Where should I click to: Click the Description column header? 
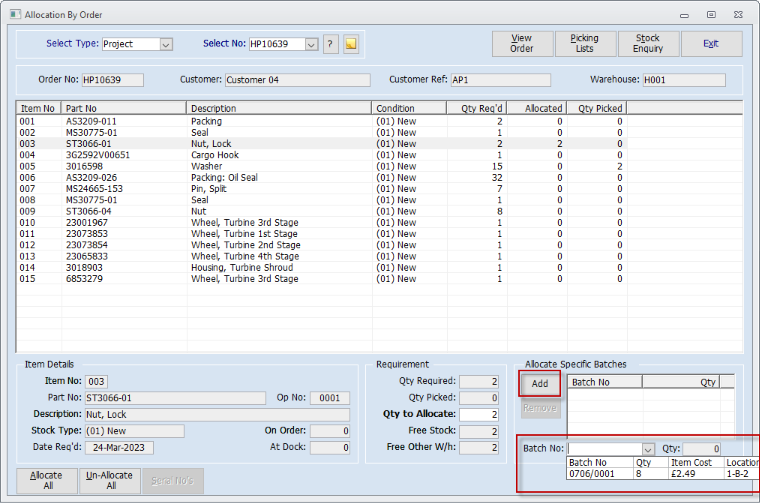pos(279,108)
